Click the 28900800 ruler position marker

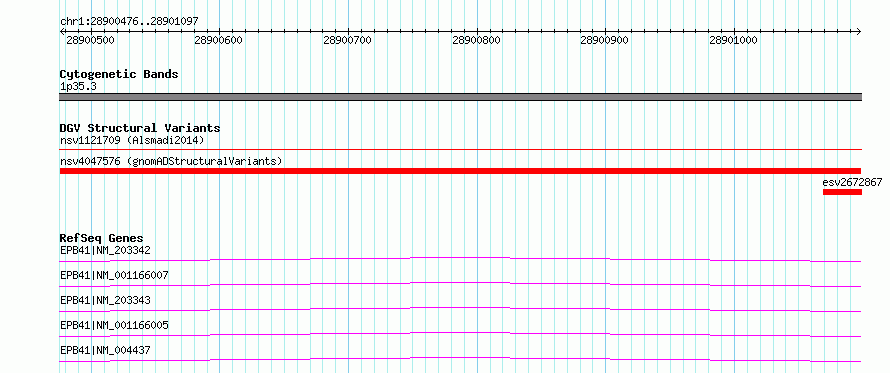pyautogui.click(x=476, y=40)
